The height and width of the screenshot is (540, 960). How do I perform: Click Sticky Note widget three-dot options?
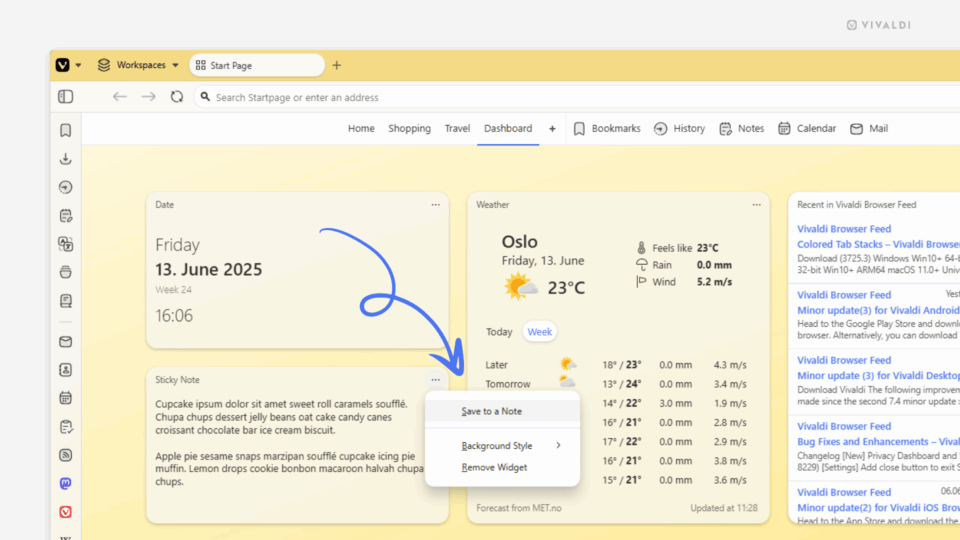435,380
